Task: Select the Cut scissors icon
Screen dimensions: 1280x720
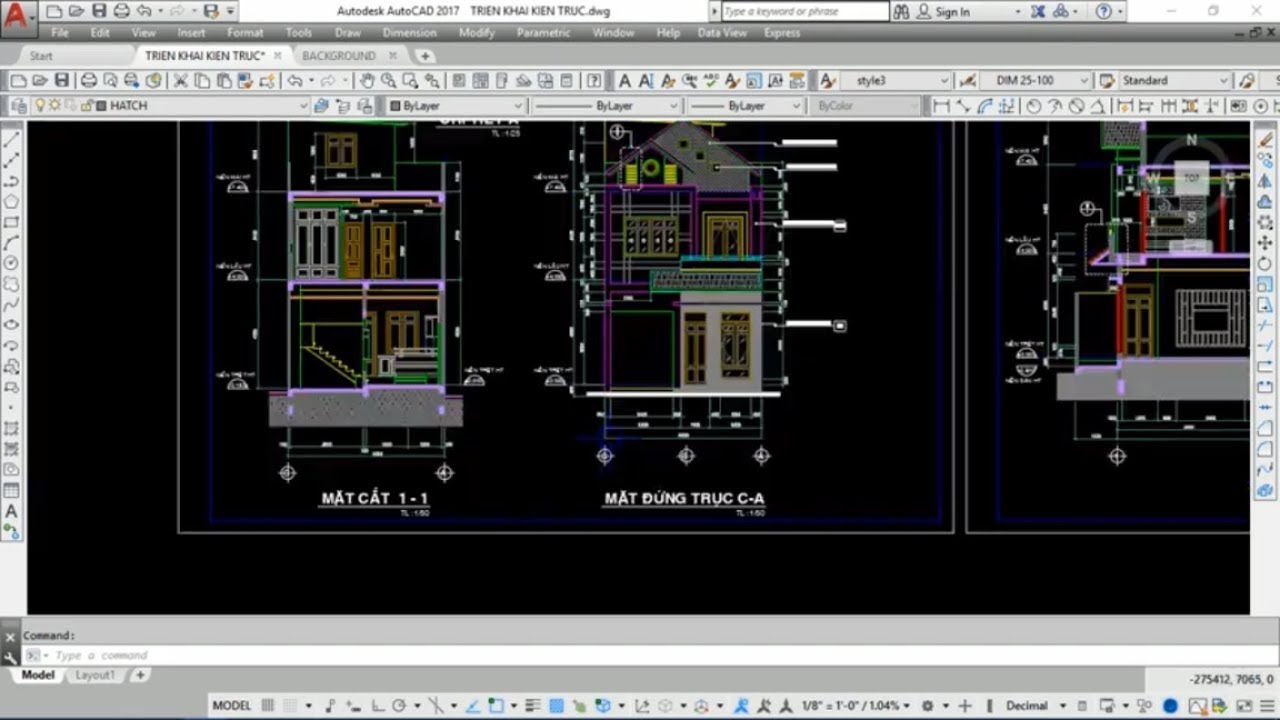Action: 181,81
